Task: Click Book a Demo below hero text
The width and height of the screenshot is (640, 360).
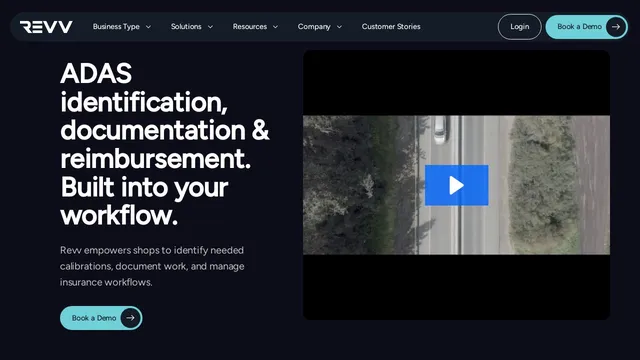Action: (101, 318)
